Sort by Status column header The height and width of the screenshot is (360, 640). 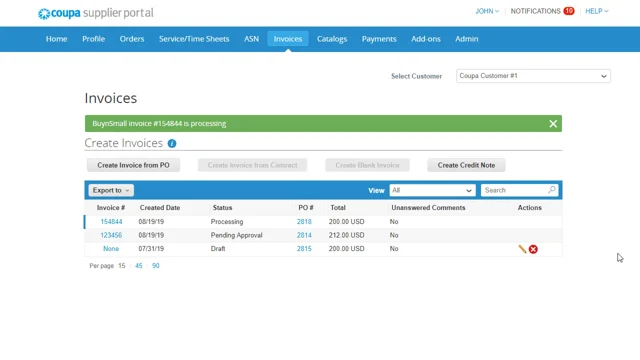coord(222,208)
